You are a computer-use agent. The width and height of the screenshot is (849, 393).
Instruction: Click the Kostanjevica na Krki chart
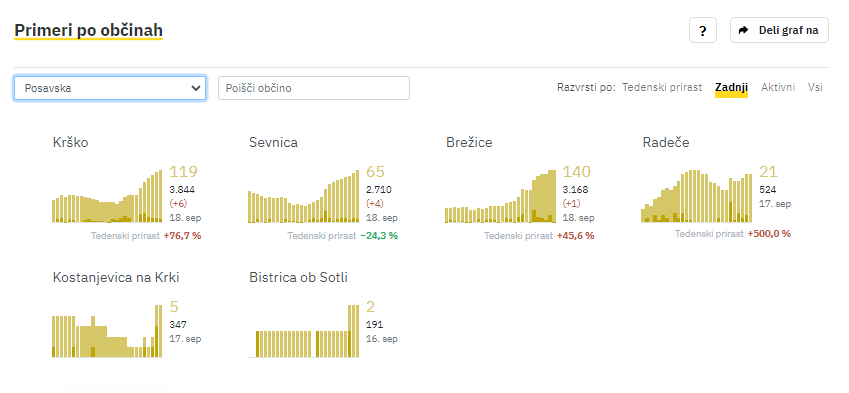(107, 331)
